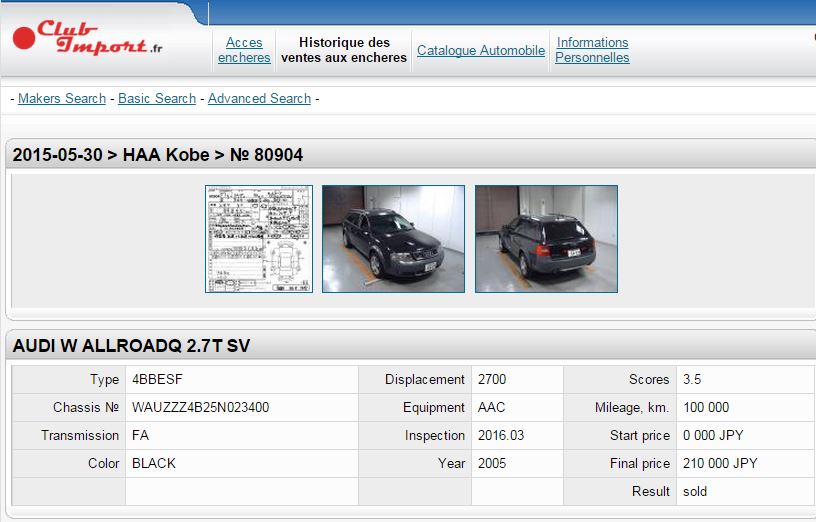Enlarge the front view car photo
Image resolution: width=816 pixels, height=522 pixels.
(x=393, y=239)
